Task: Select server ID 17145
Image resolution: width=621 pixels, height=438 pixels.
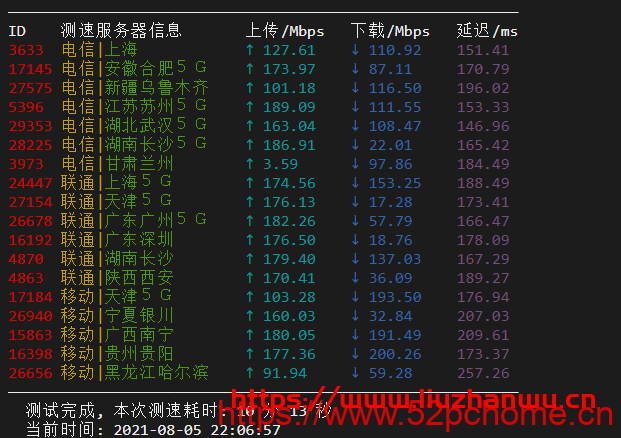Action: 30,69
